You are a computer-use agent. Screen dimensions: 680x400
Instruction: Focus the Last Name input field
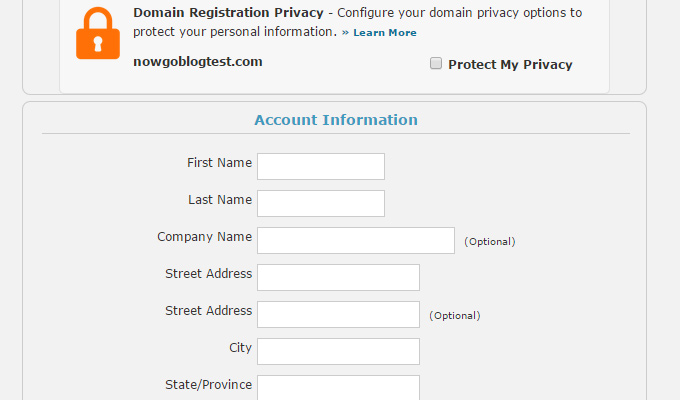pos(321,203)
